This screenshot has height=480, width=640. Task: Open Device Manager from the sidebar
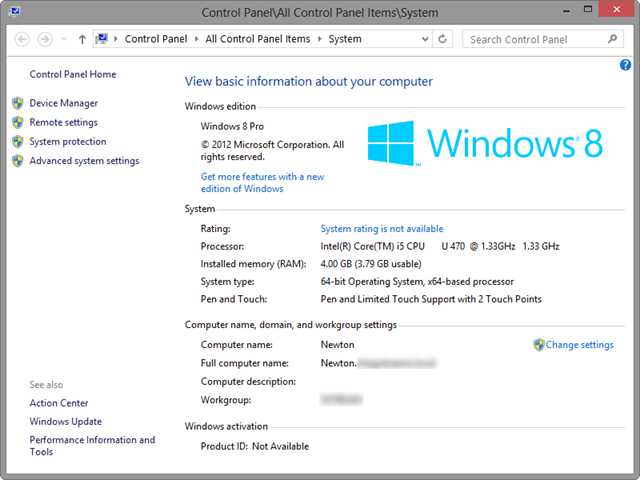(63, 103)
